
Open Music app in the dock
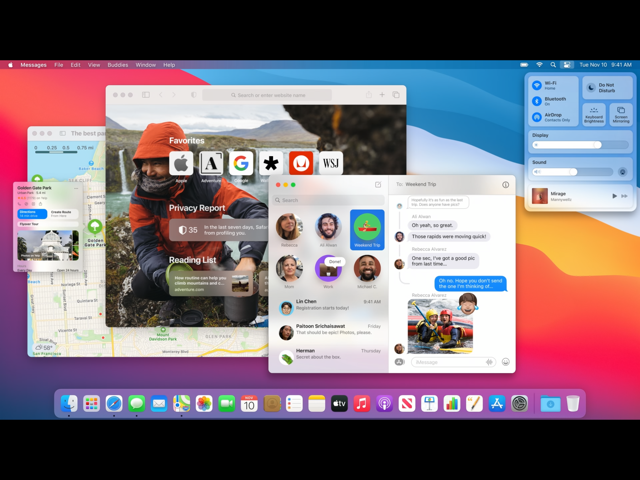point(362,404)
